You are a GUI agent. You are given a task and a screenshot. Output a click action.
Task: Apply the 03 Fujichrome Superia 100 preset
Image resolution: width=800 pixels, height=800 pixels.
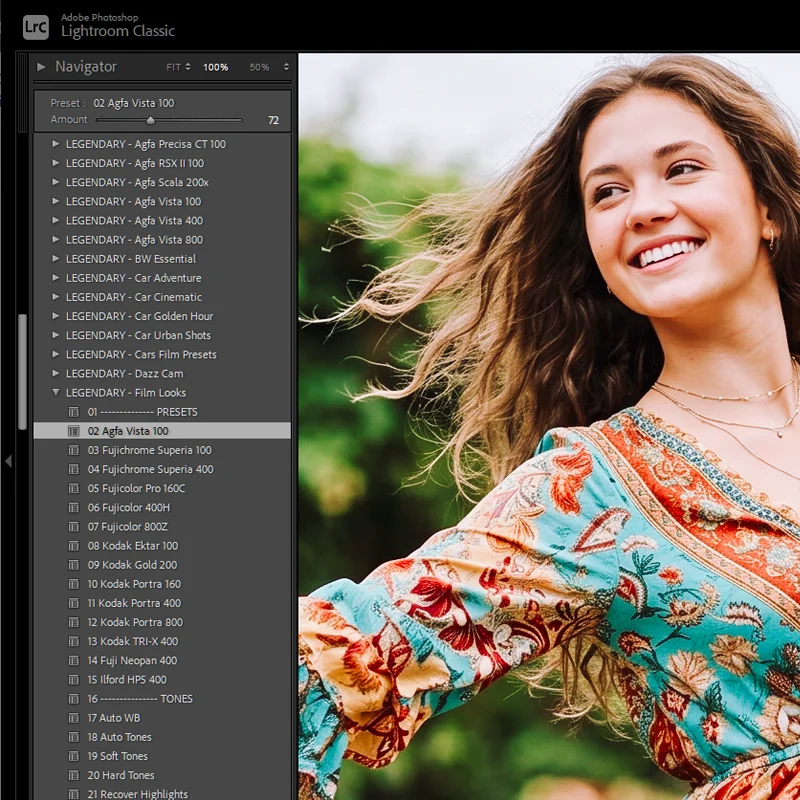click(149, 450)
